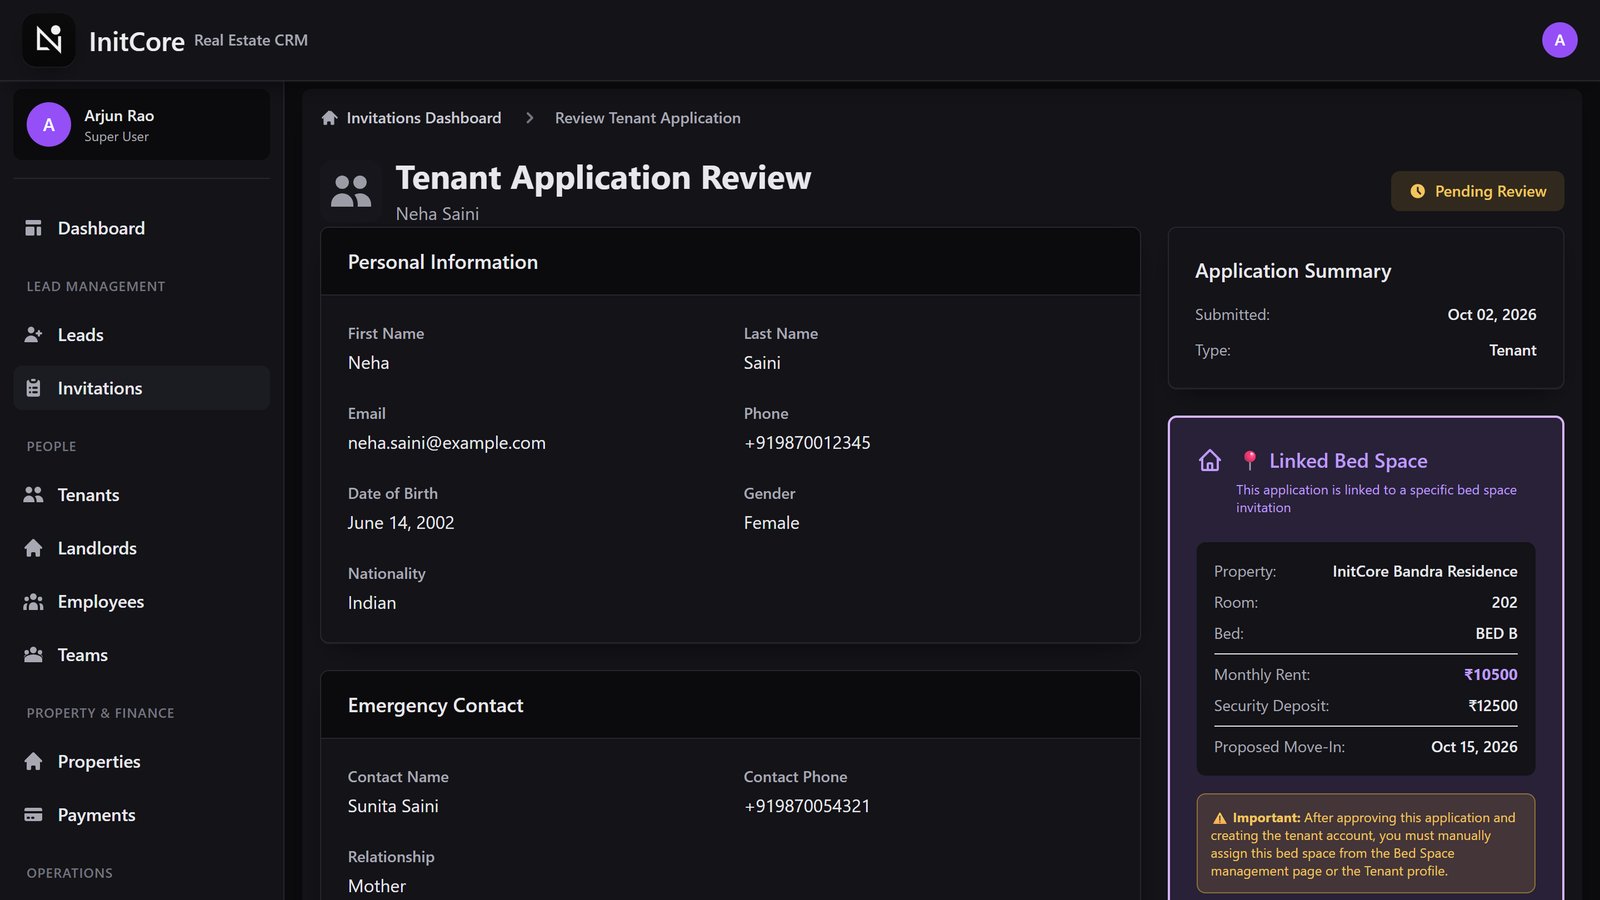The height and width of the screenshot is (900, 1600).
Task: Click the breadcrumb chevron separator
Action: click(529, 118)
